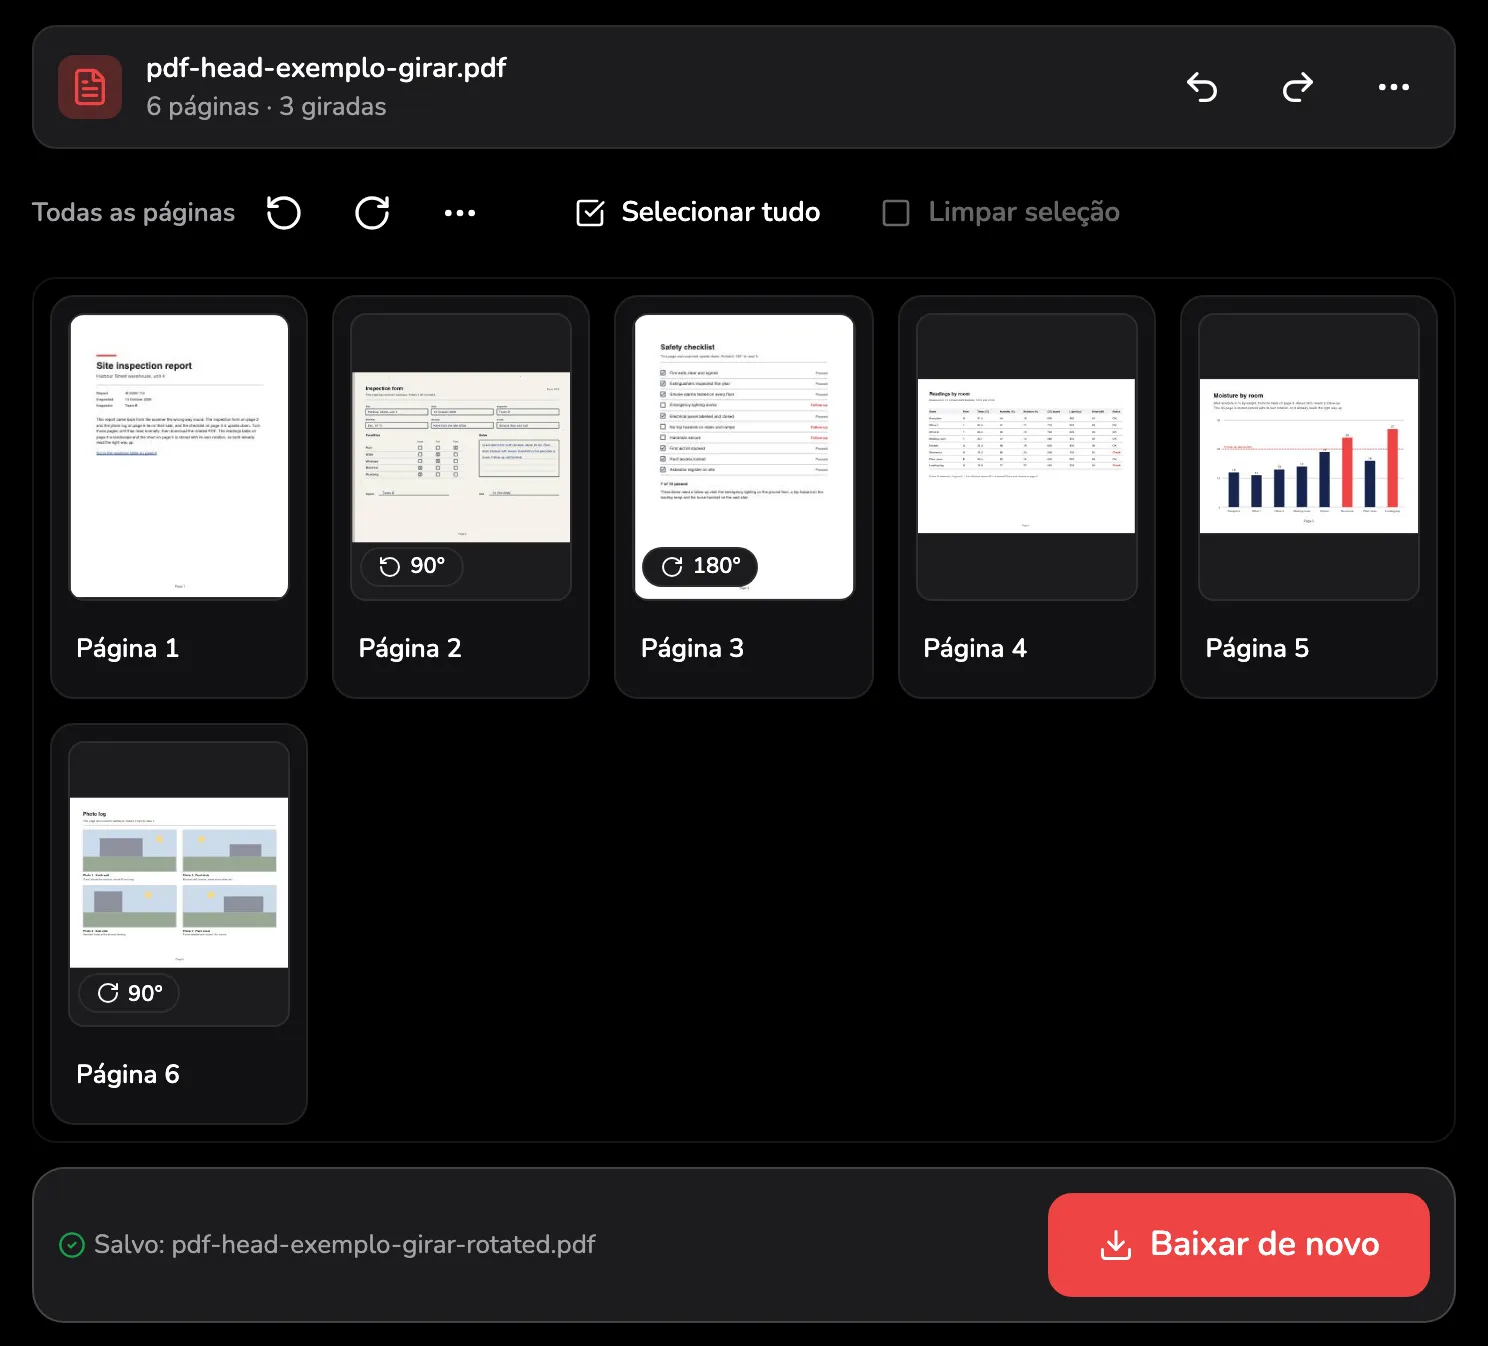Select Página 6 thumbnail
Viewport: 1488px width, 1346px height.
179,884
